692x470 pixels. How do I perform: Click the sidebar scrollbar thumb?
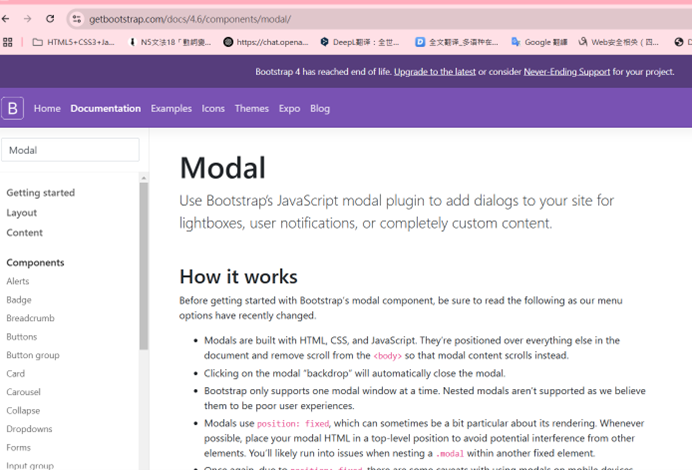[x=144, y=266]
